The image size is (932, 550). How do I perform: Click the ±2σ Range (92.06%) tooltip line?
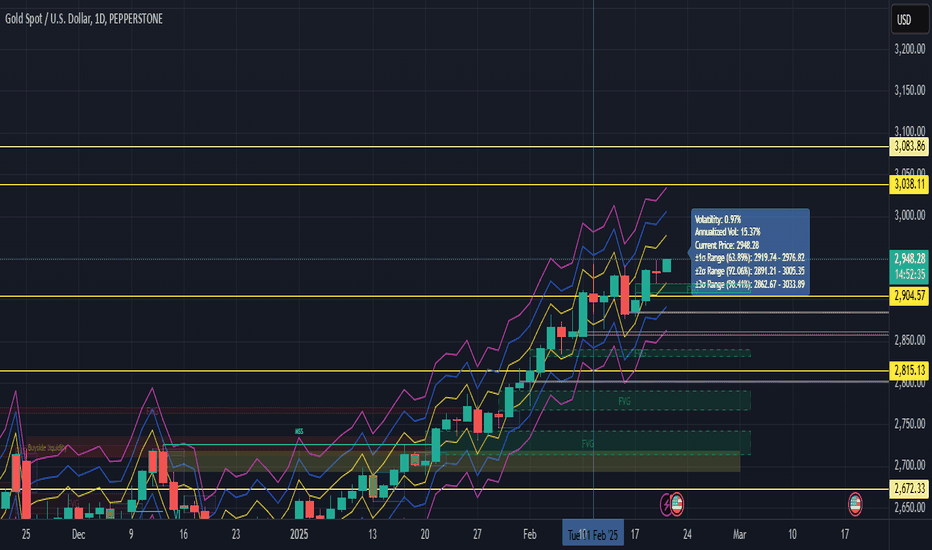(x=750, y=271)
